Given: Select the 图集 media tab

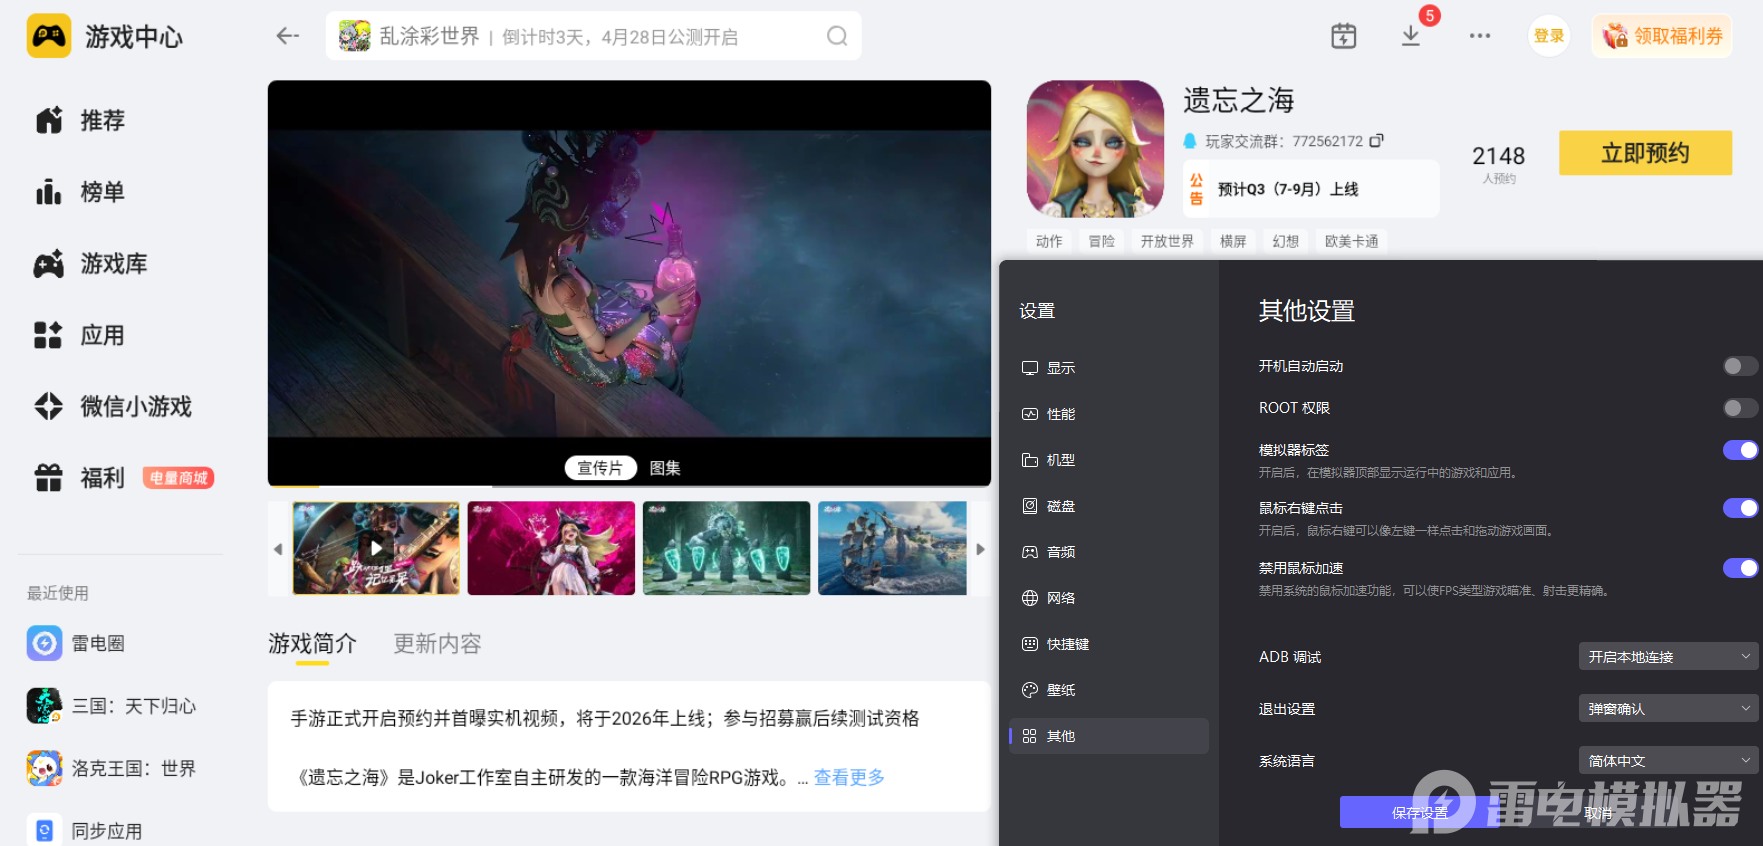Looking at the screenshot, I should pyautogui.click(x=665, y=468).
